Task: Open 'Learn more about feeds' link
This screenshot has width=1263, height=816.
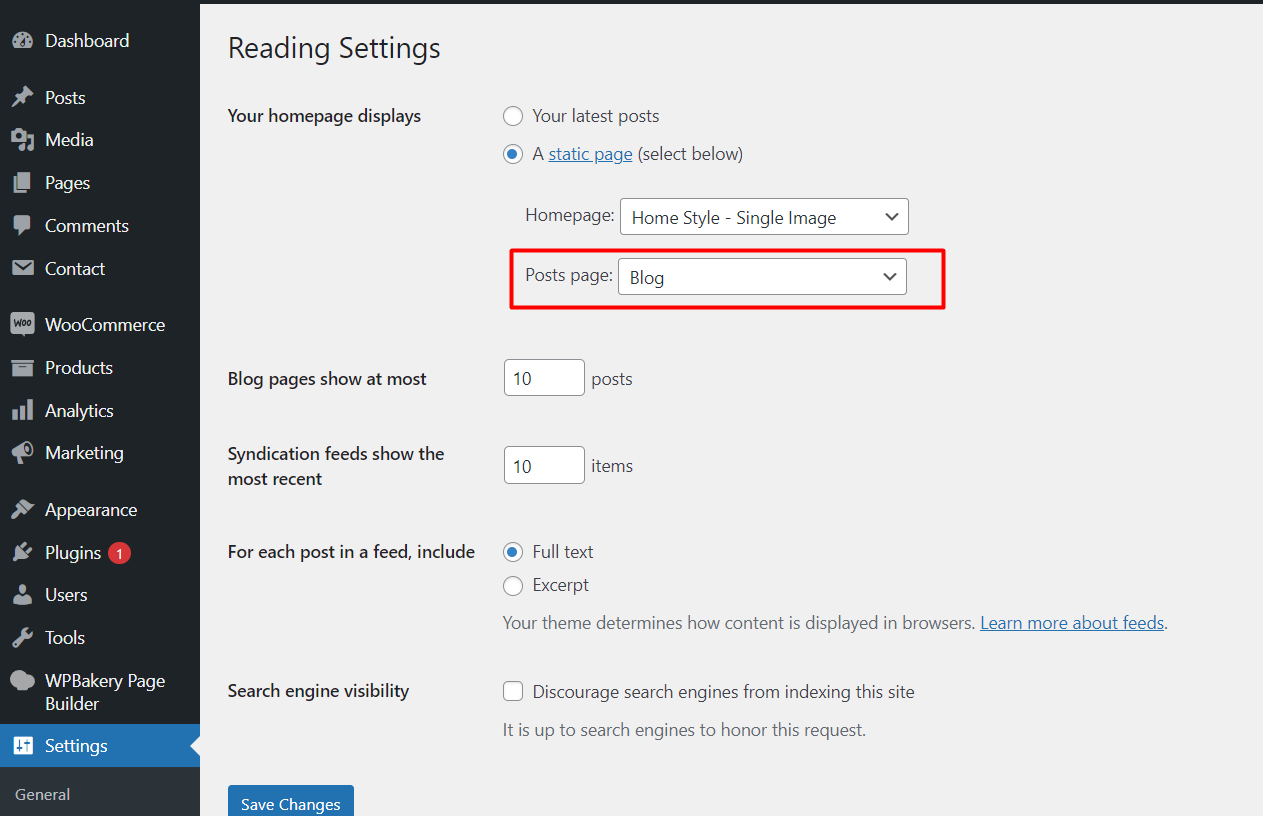Action: click(1072, 623)
